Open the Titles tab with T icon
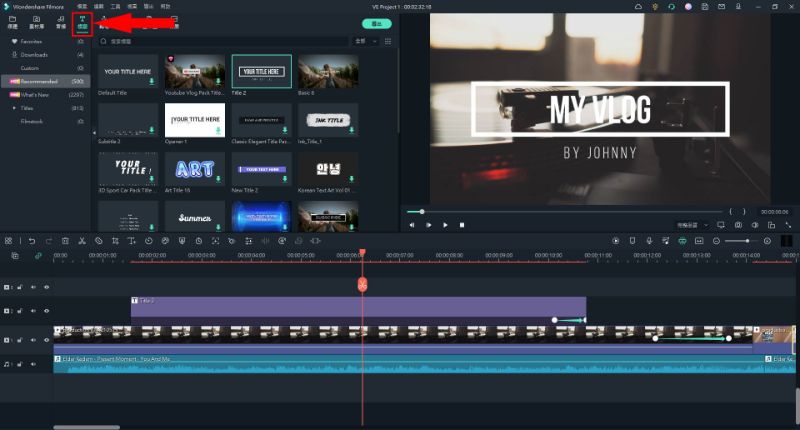This screenshot has height=430, width=800. tap(82, 22)
